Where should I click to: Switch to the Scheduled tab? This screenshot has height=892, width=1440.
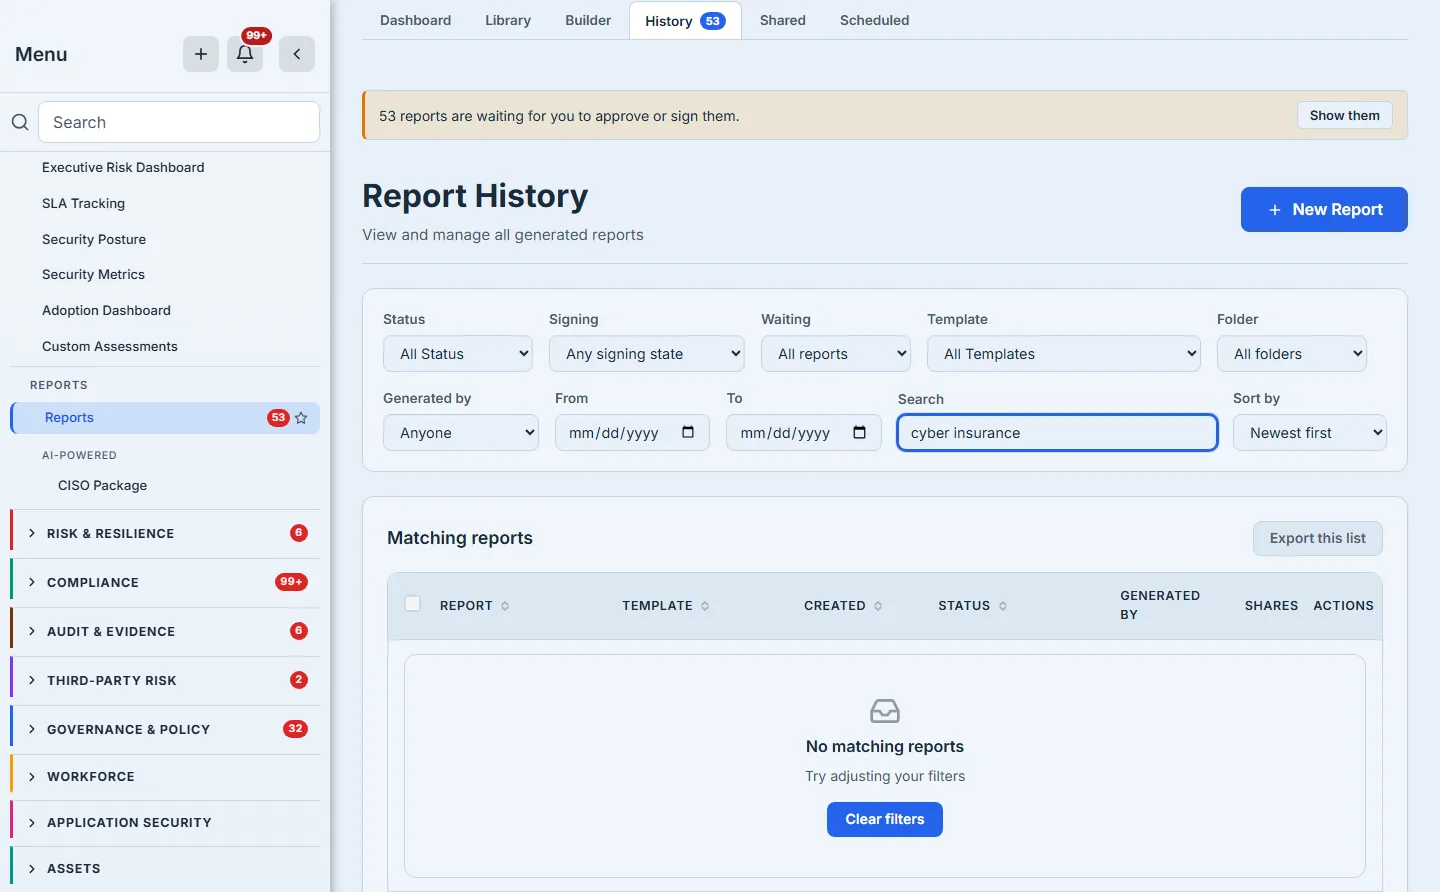coord(875,20)
